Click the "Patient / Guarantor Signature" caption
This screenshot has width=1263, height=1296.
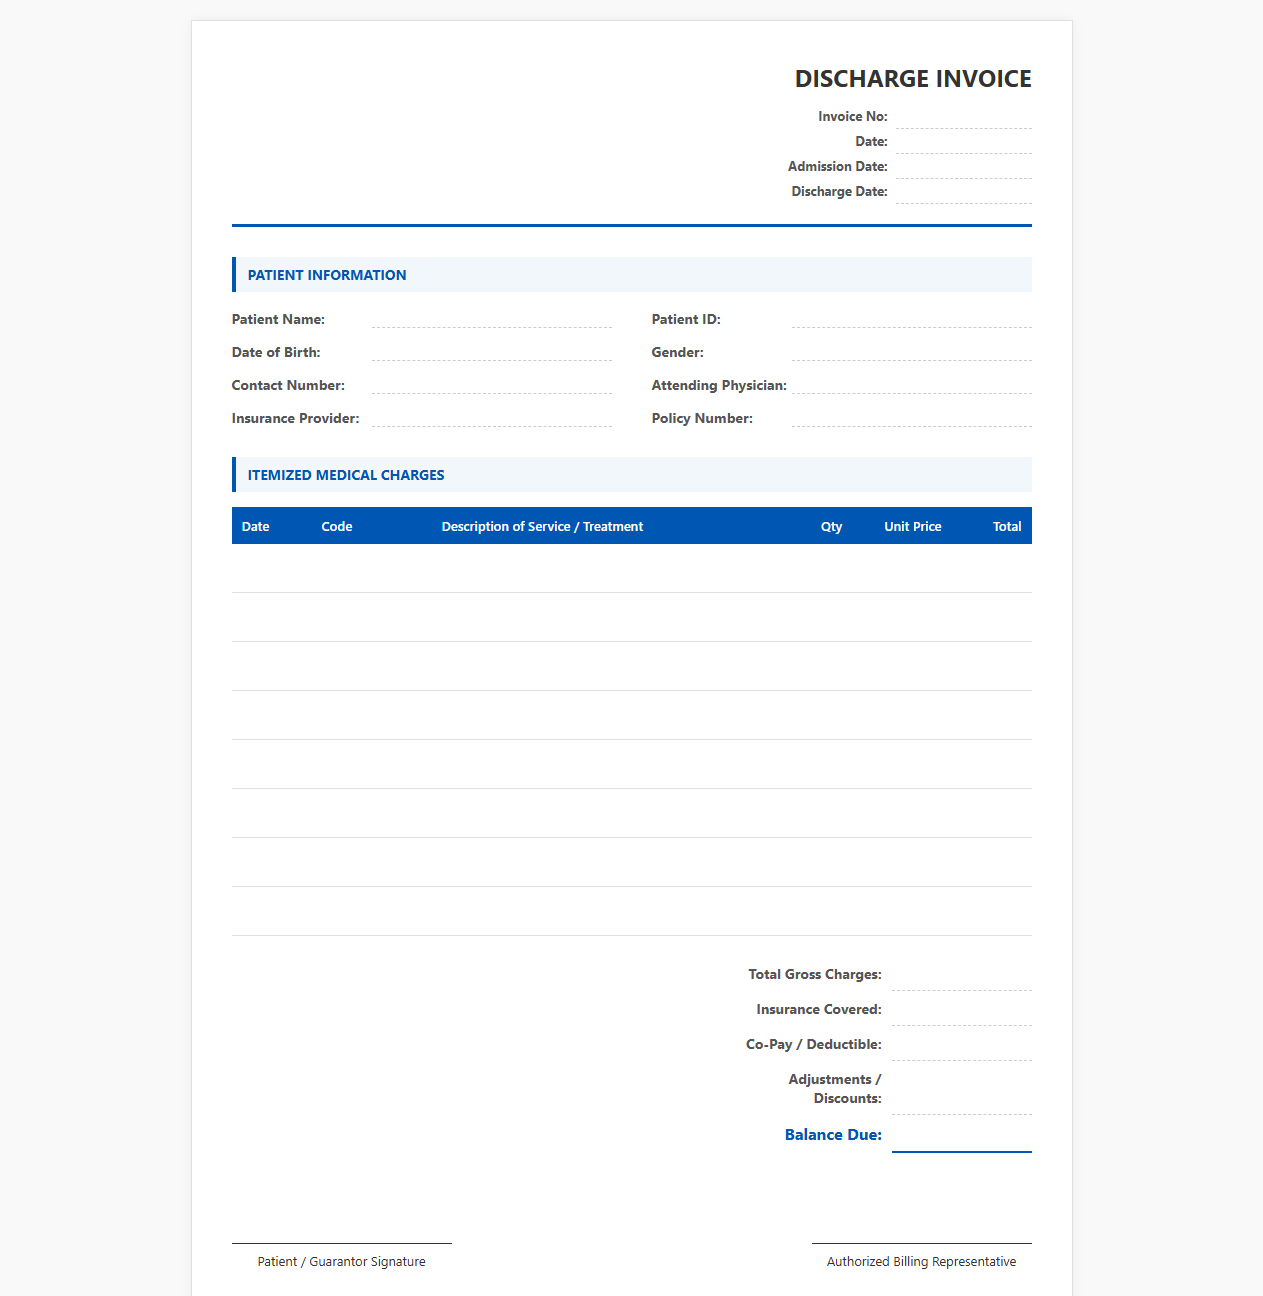[341, 1262]
